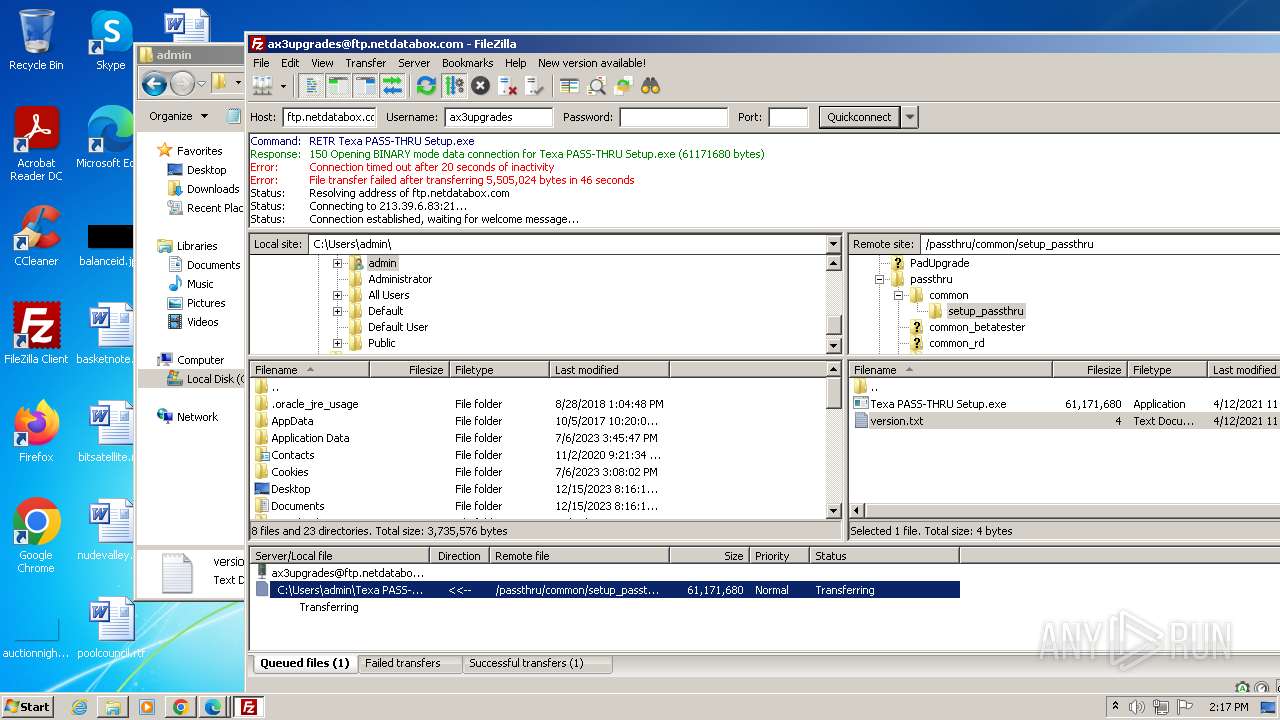1280x720 pixels.
Task: Sort remote files by Filesize column
Action: [x=1090, y=370]
